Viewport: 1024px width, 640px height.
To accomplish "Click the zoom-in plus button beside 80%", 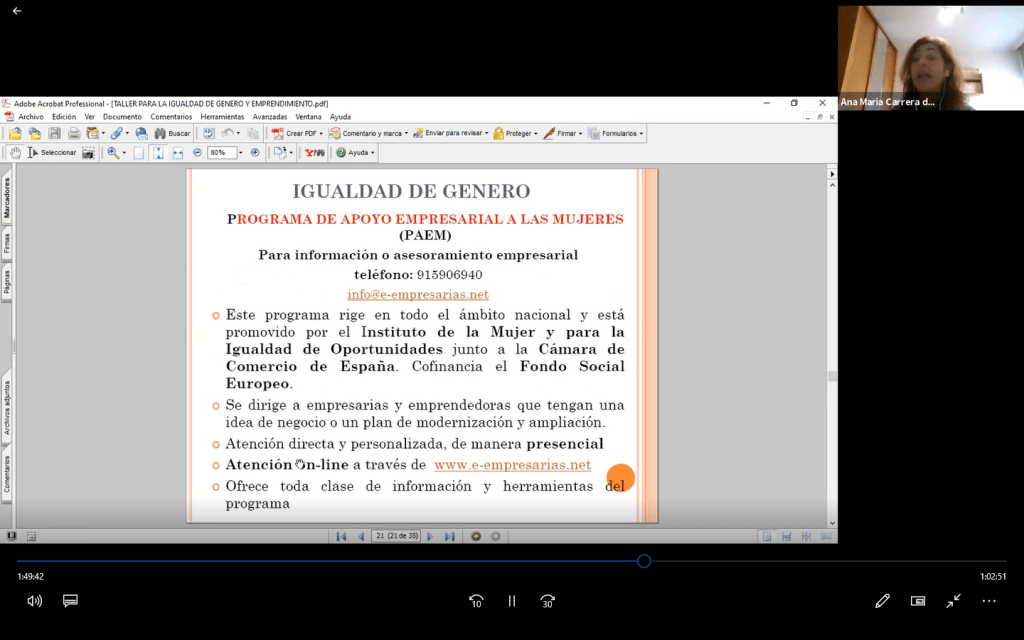I will [255, 153].
